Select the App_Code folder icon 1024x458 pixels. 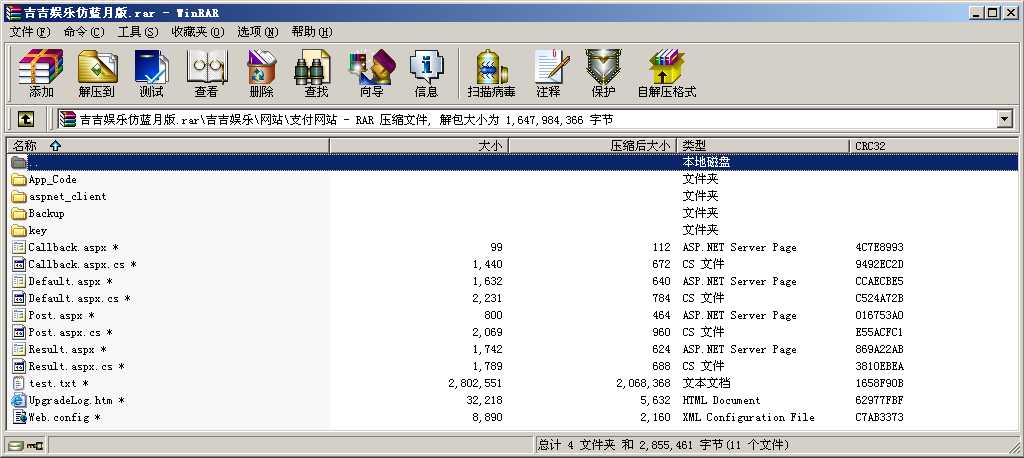(x=19, y=180)
